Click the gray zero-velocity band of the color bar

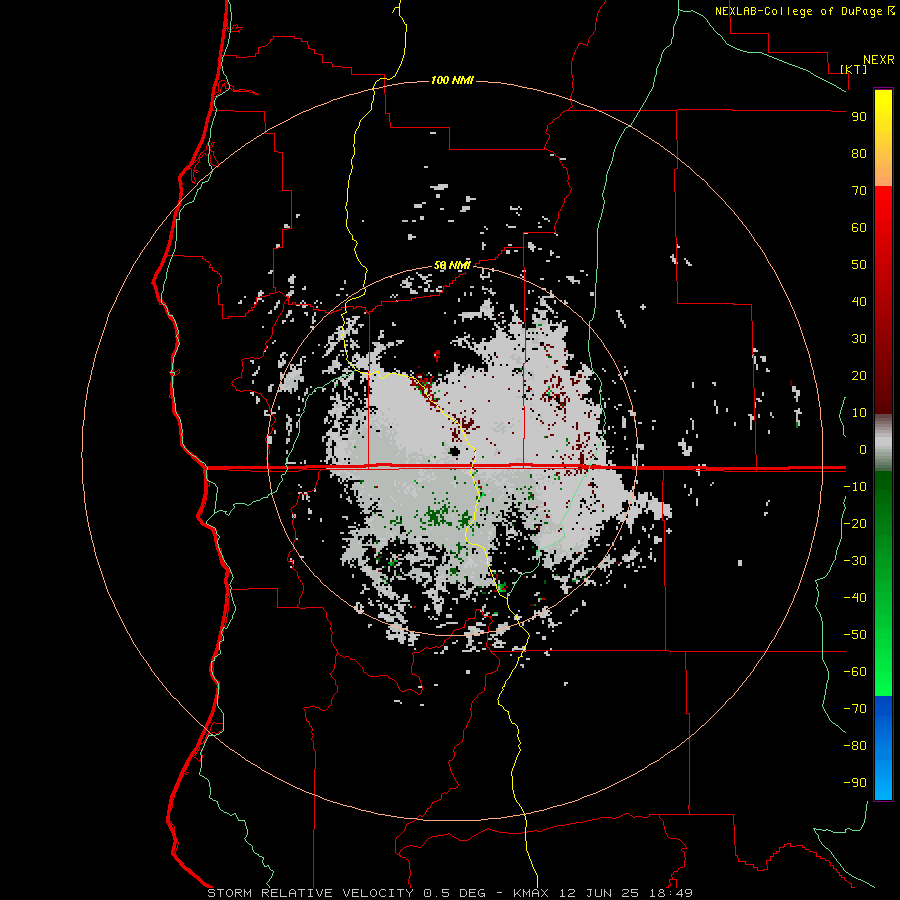coord(883,443)
